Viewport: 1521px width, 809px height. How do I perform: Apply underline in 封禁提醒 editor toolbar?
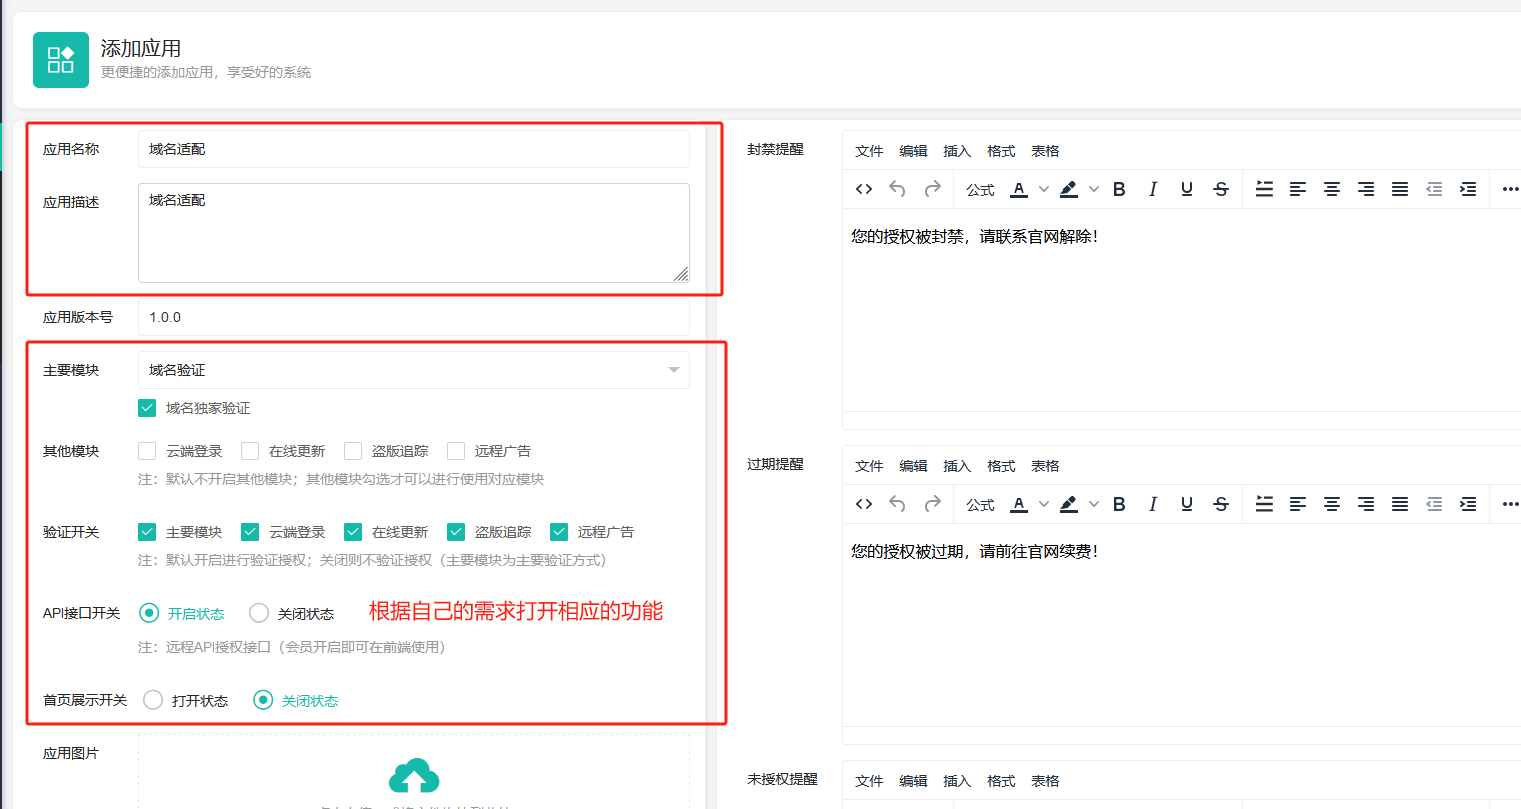pyautogui.click(x=1186, y=189)
